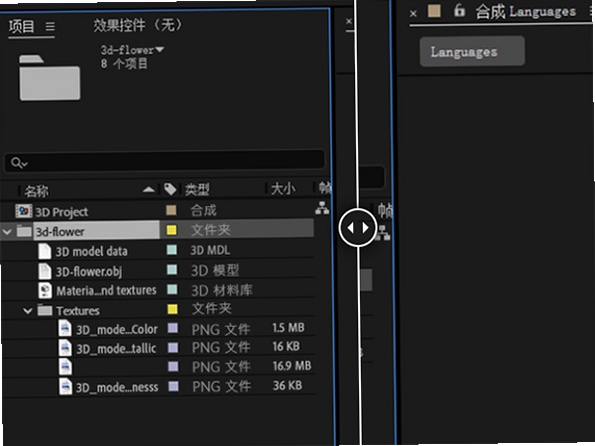Select the 3D_mode...nesss file
Image resolution: width=595 pixels, height=446 pixels.
tap(117, 388)
